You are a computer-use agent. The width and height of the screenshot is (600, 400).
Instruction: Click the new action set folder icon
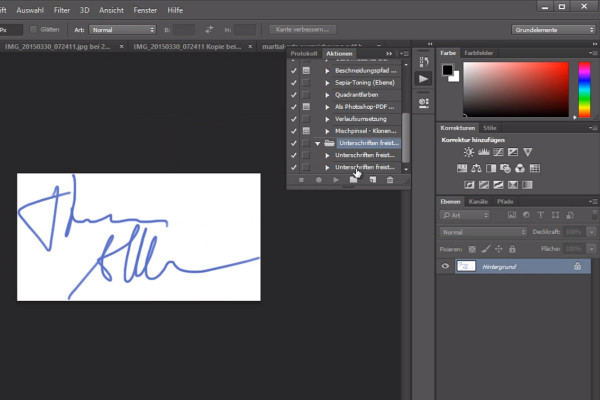tap(353, 180)
